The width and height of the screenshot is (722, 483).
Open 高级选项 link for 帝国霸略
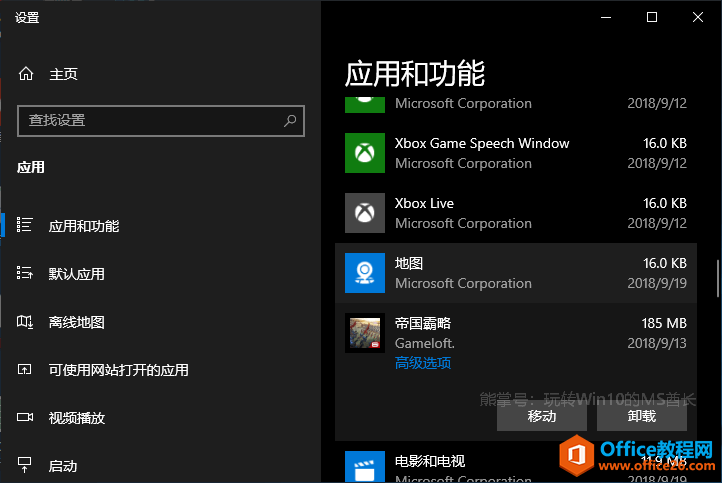[x=423, y=363]
